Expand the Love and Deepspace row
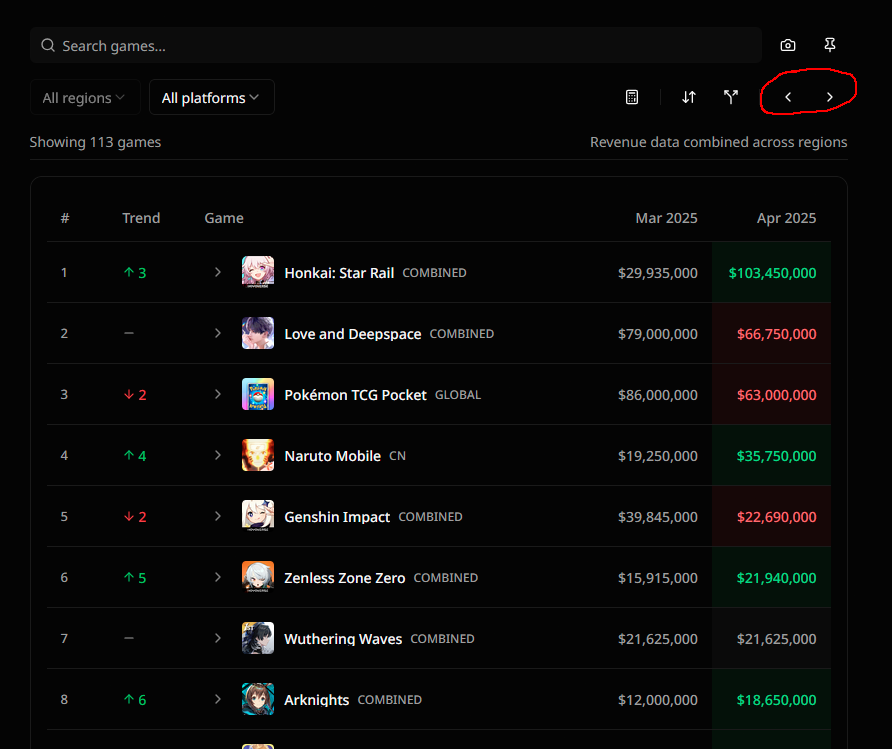 point(217,333)
